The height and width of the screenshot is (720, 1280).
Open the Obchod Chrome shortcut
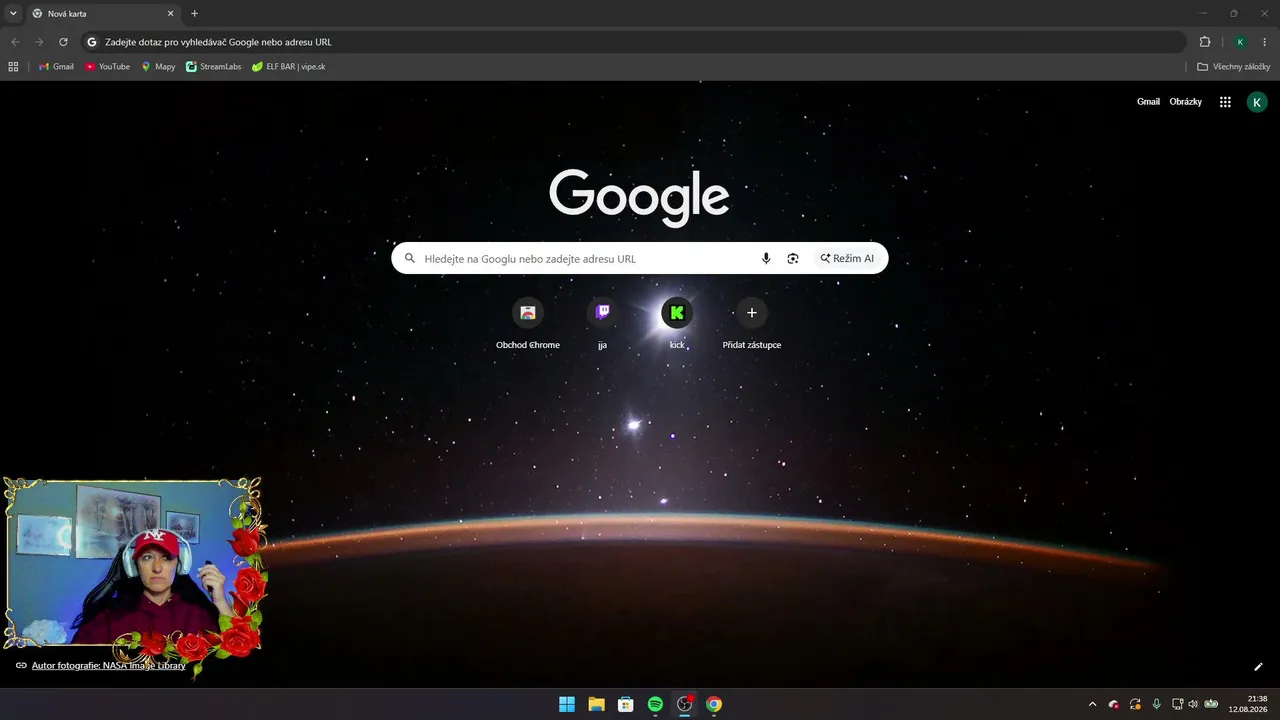tap(528, 323)
